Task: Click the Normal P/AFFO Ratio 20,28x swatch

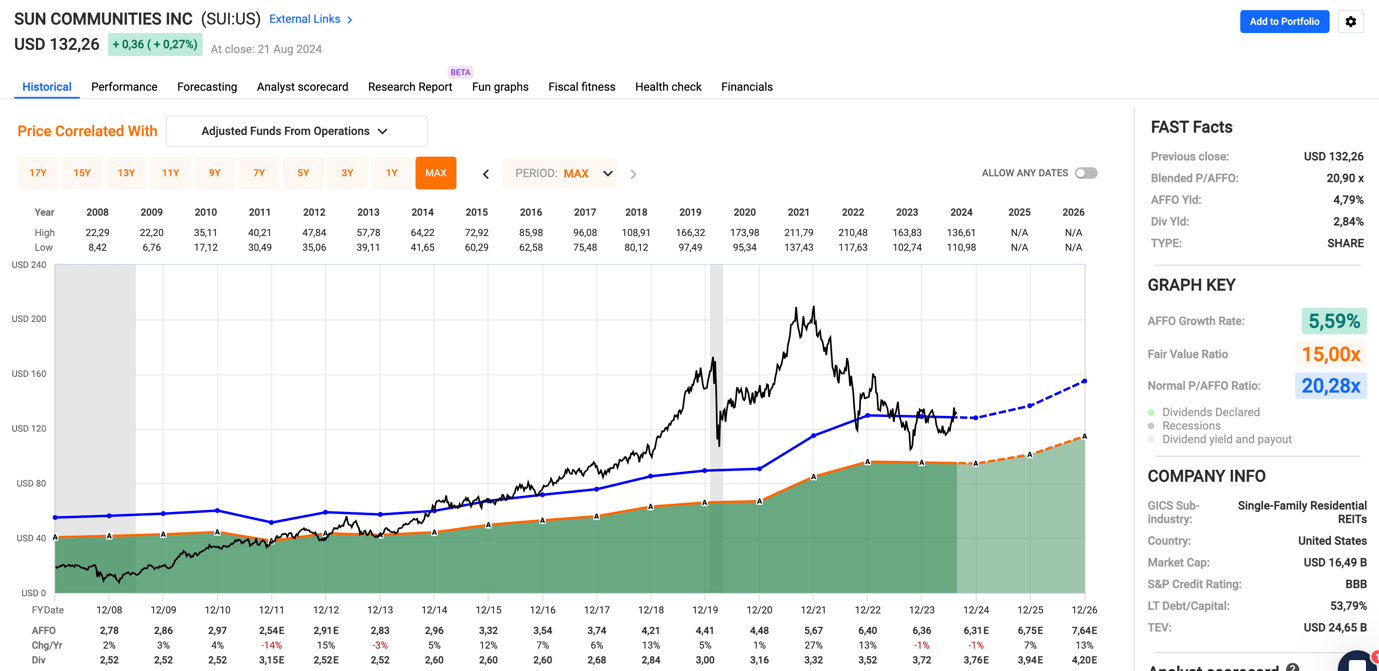Action: [1330, 386]
